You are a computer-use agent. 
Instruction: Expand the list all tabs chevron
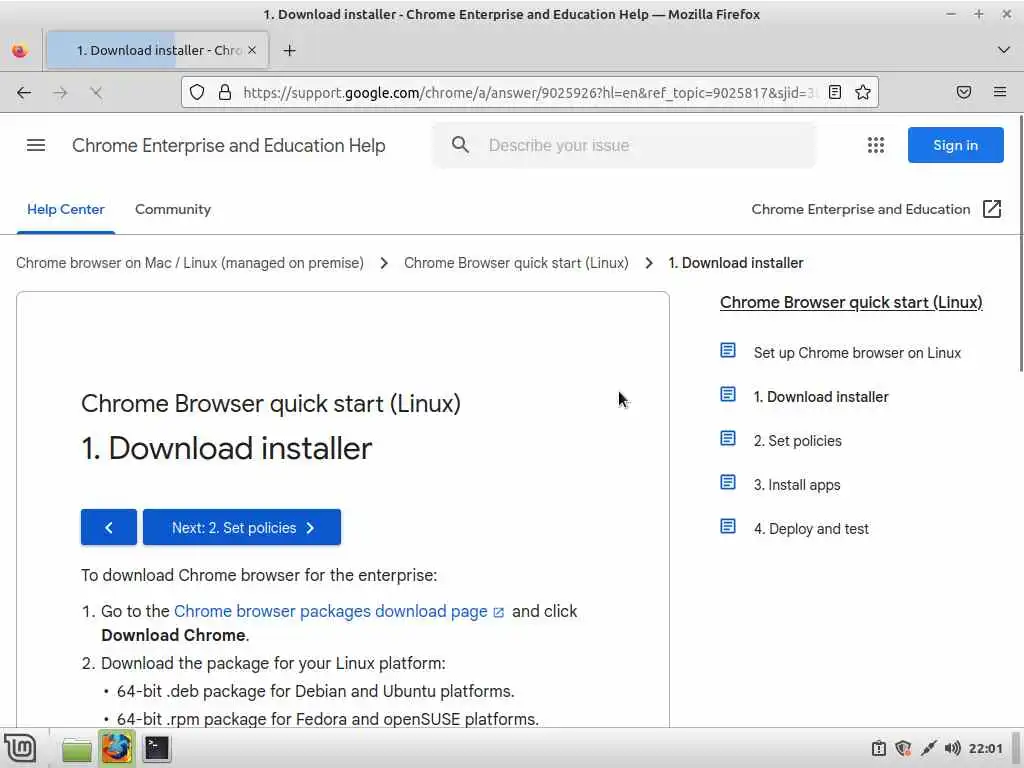pos(1004,50)
